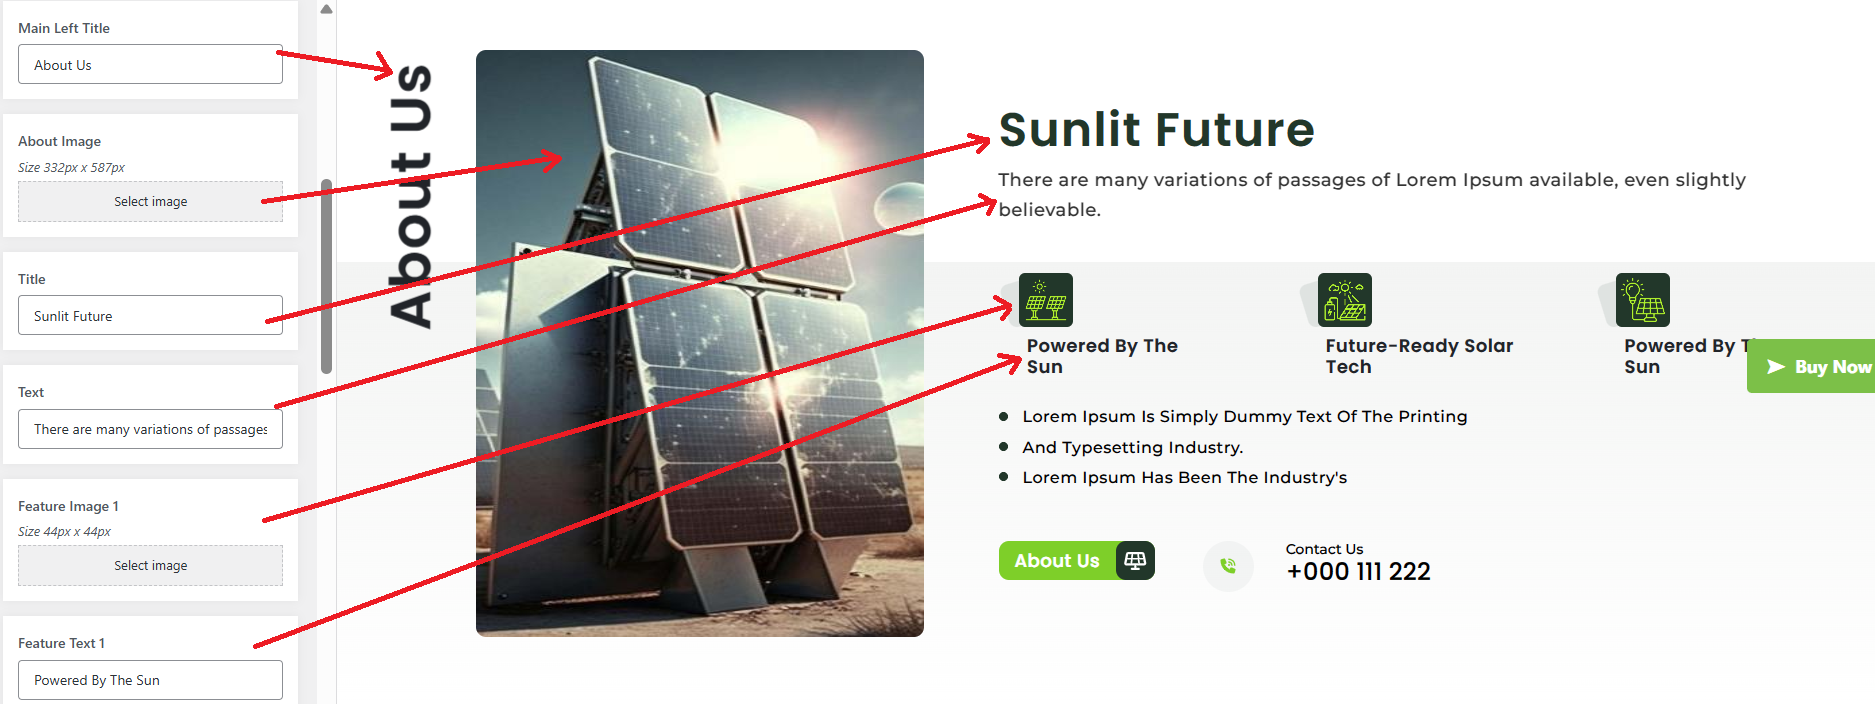Click the Main Left Title input field

(150, 65)
